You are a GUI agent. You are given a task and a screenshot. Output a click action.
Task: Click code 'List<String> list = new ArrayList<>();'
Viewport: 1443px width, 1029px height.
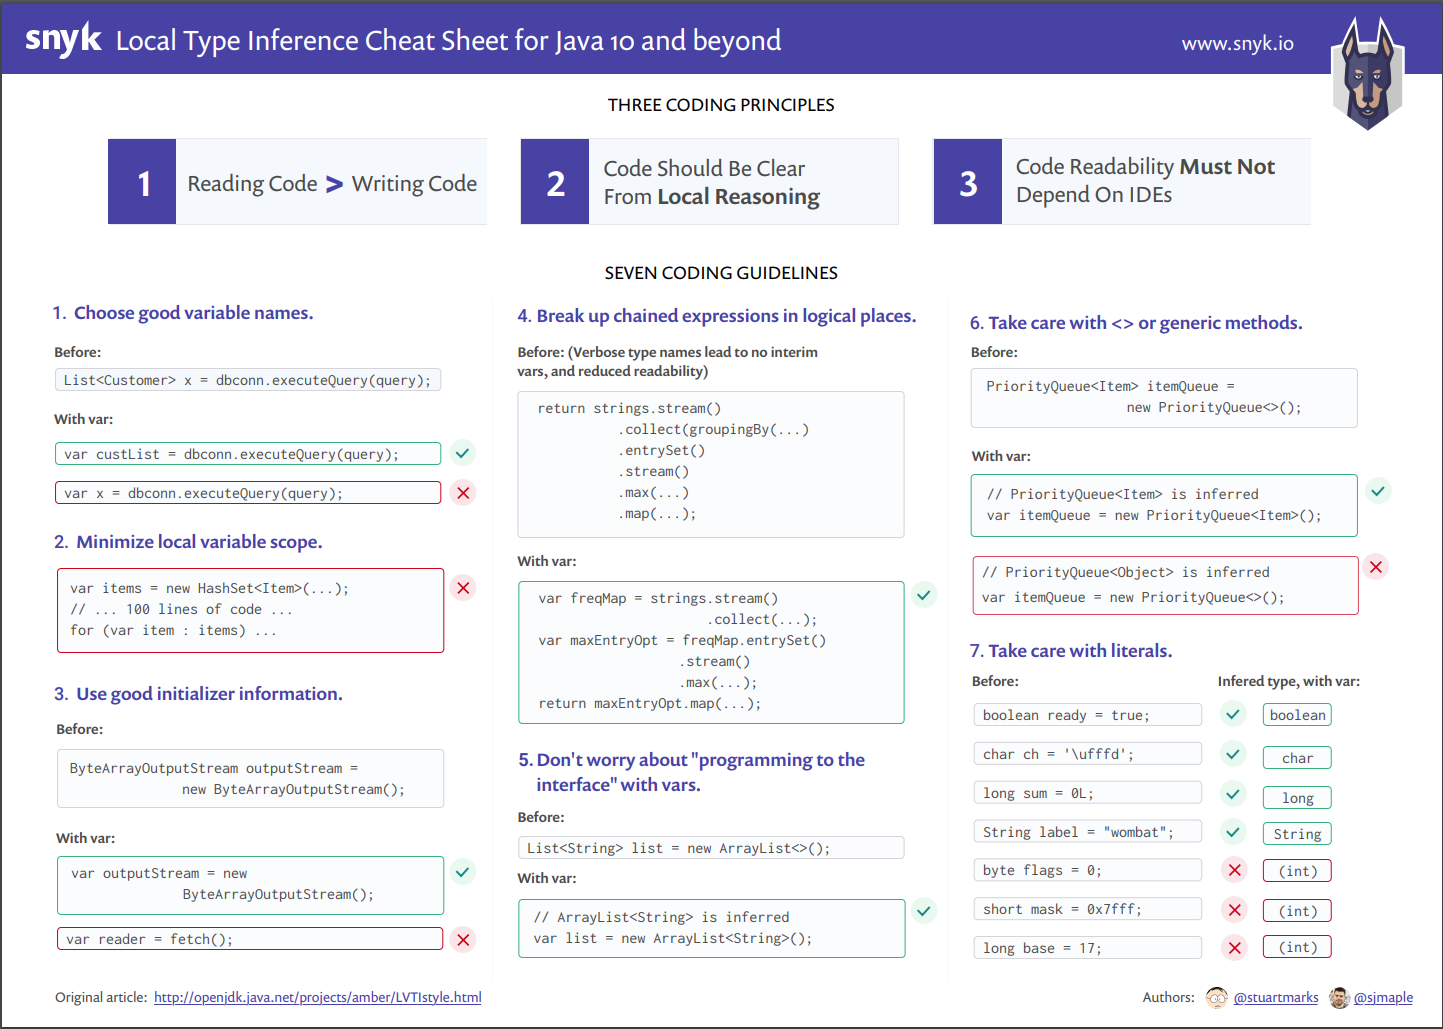pos(711,848)
